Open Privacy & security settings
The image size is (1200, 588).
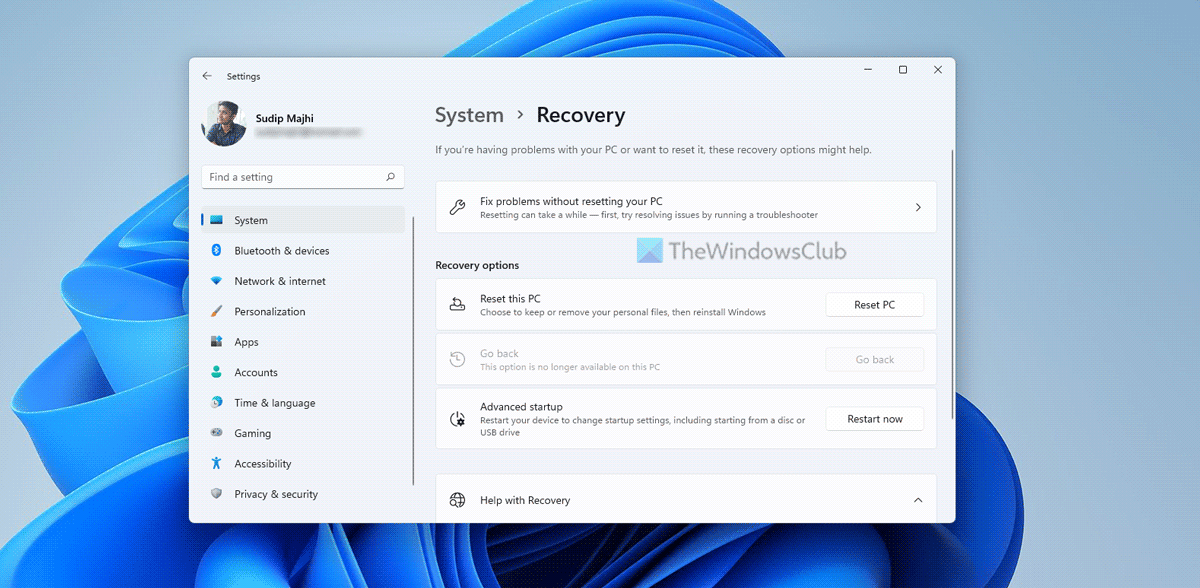pos(275,494)
